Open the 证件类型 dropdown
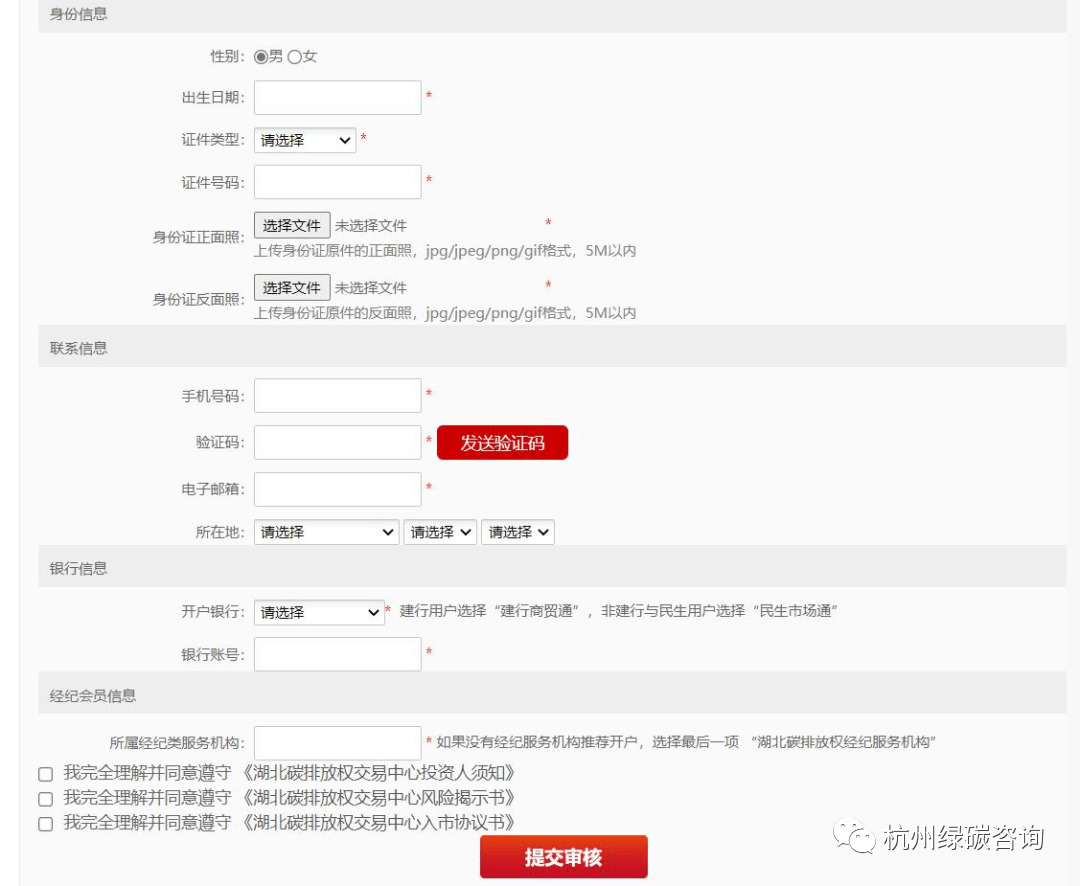The image size is (1080, 886). point(306,140)
